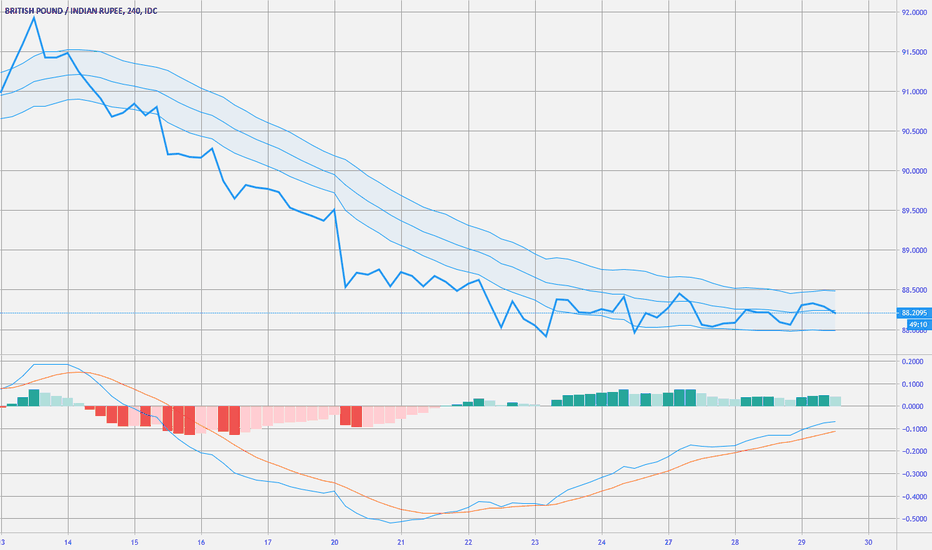Click the -0.2000 MACD axis label
Screen dimensions: 932x550
(x=912, y=451)
